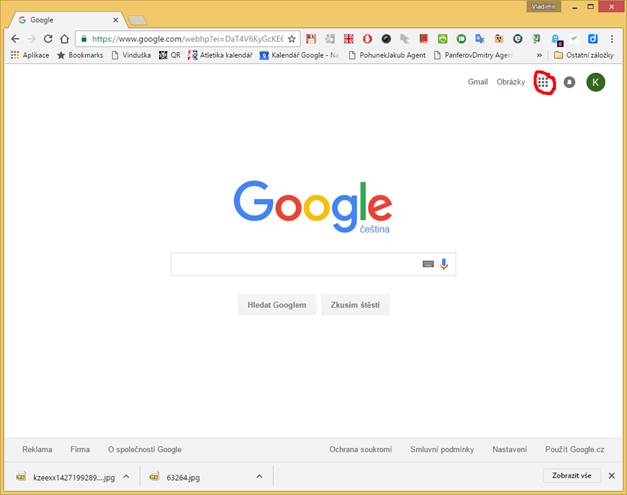
Task: Open the Obrázky images link
Action: [511, 82]
